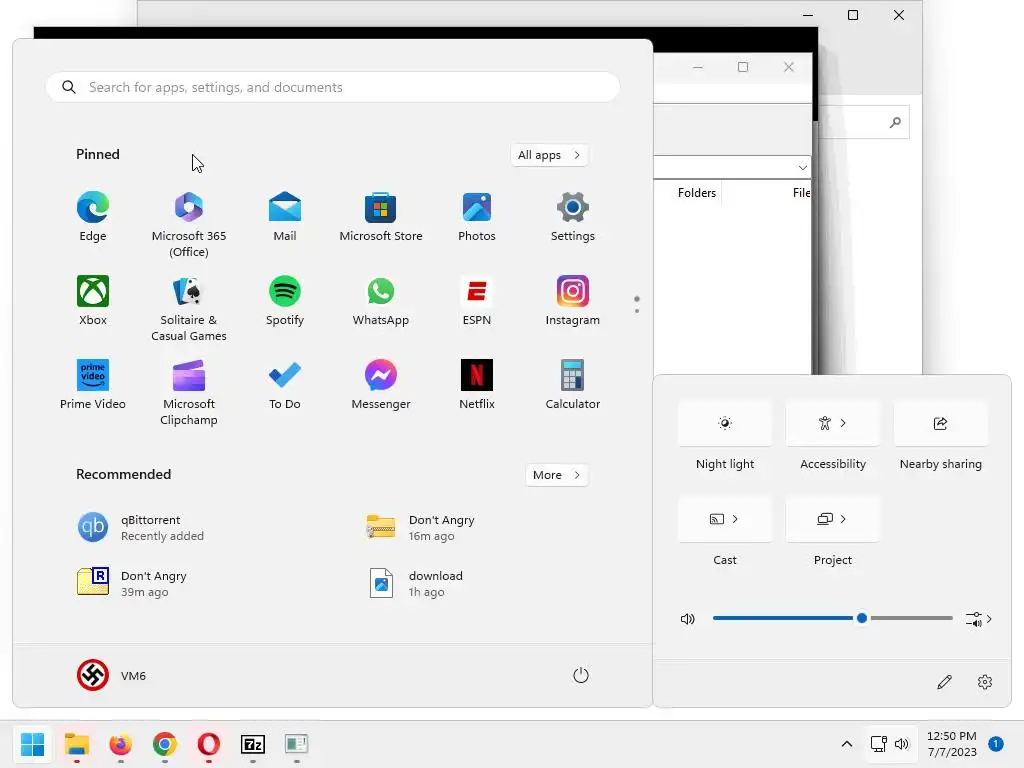The width and height of the screenshot is (1024, 768).
Task: Launch Spotify from Start menu
Action: coord(285,301)
